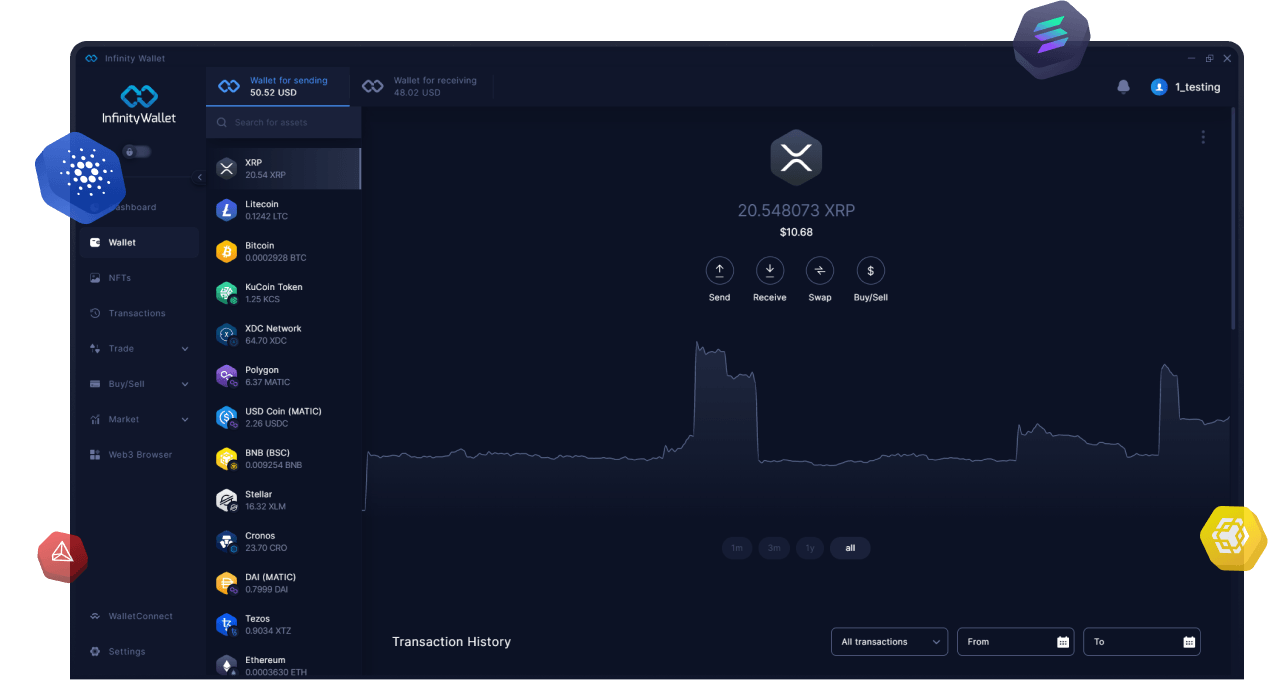Click the large XRP logo hexagon
Viewport: 1268px width, 680px height.
tap(796, 158)
